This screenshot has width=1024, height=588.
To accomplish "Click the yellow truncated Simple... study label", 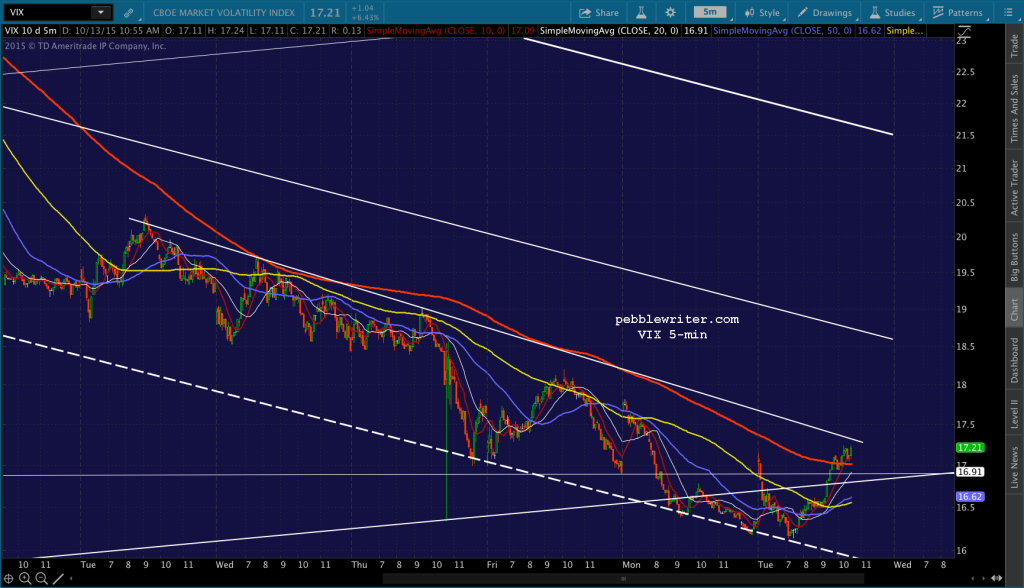I will [x=904, y=31].
